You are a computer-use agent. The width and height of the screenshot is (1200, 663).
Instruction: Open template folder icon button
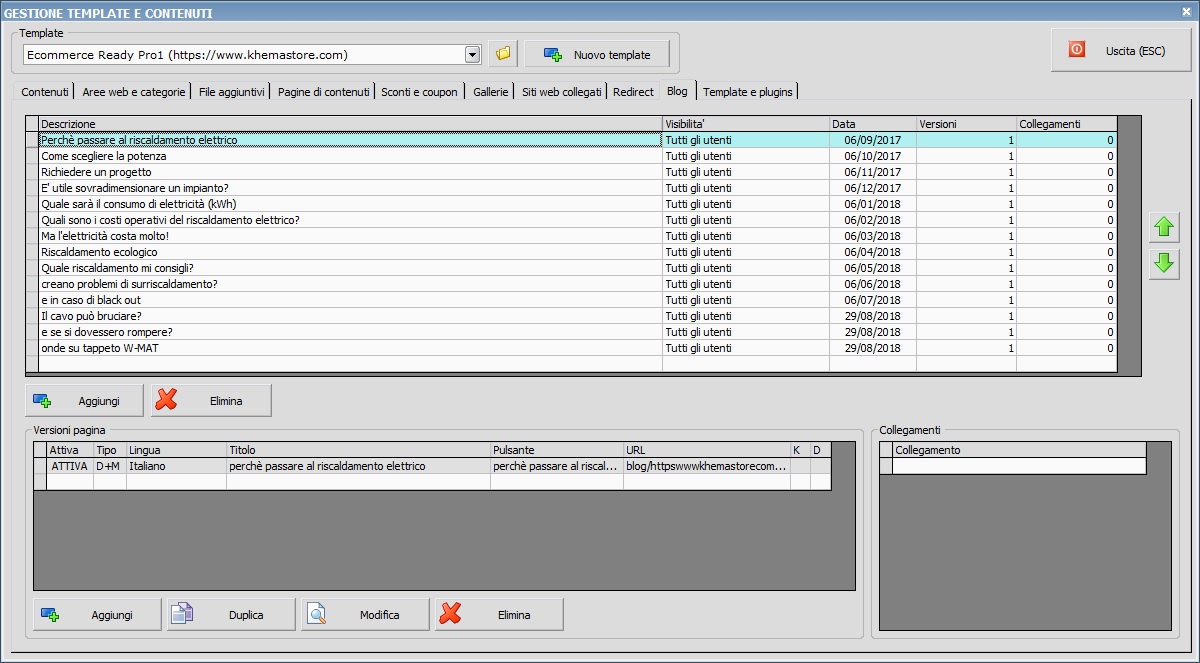point(503,54)
